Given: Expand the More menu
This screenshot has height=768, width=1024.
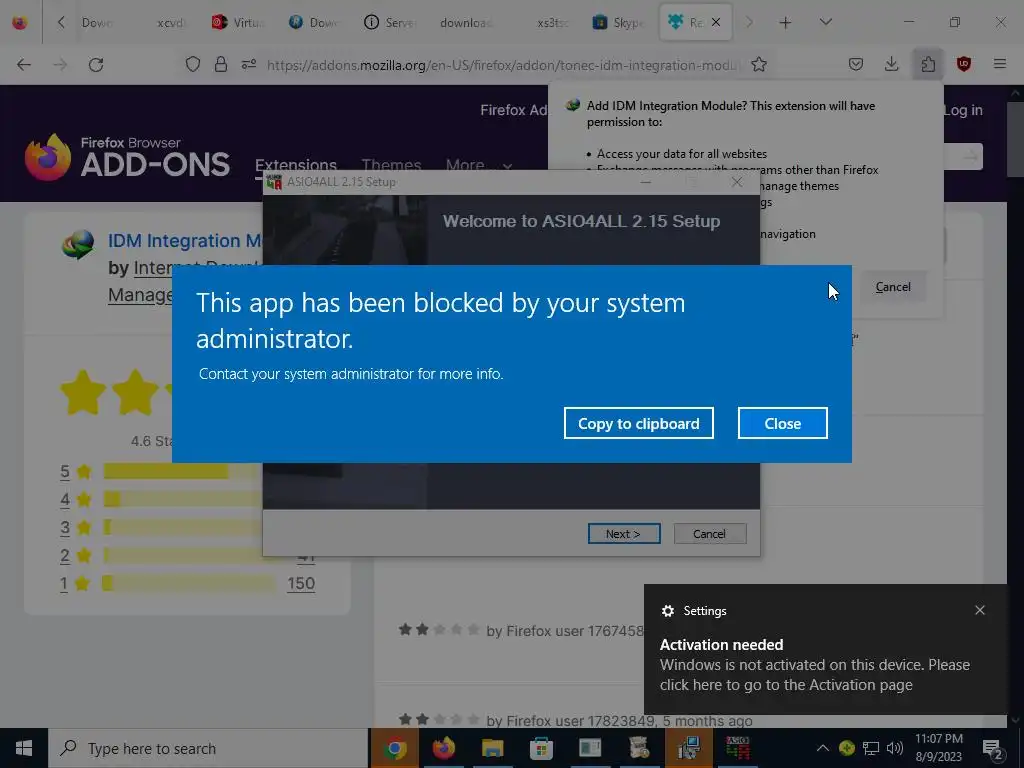Looking at the screenshot, I should tap(478, 165).
